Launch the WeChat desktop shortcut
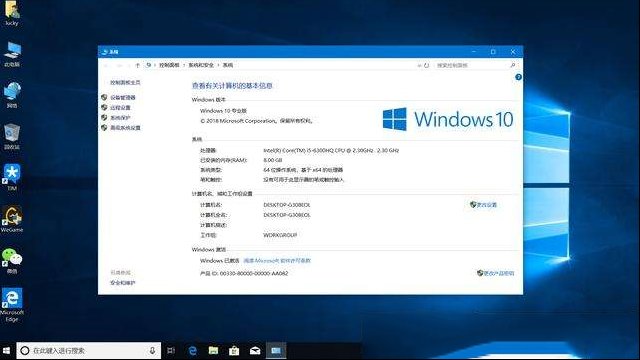Image resolution: width=640 pixels, height=360 pixels. pyautogui.click(x=12, y=260)
